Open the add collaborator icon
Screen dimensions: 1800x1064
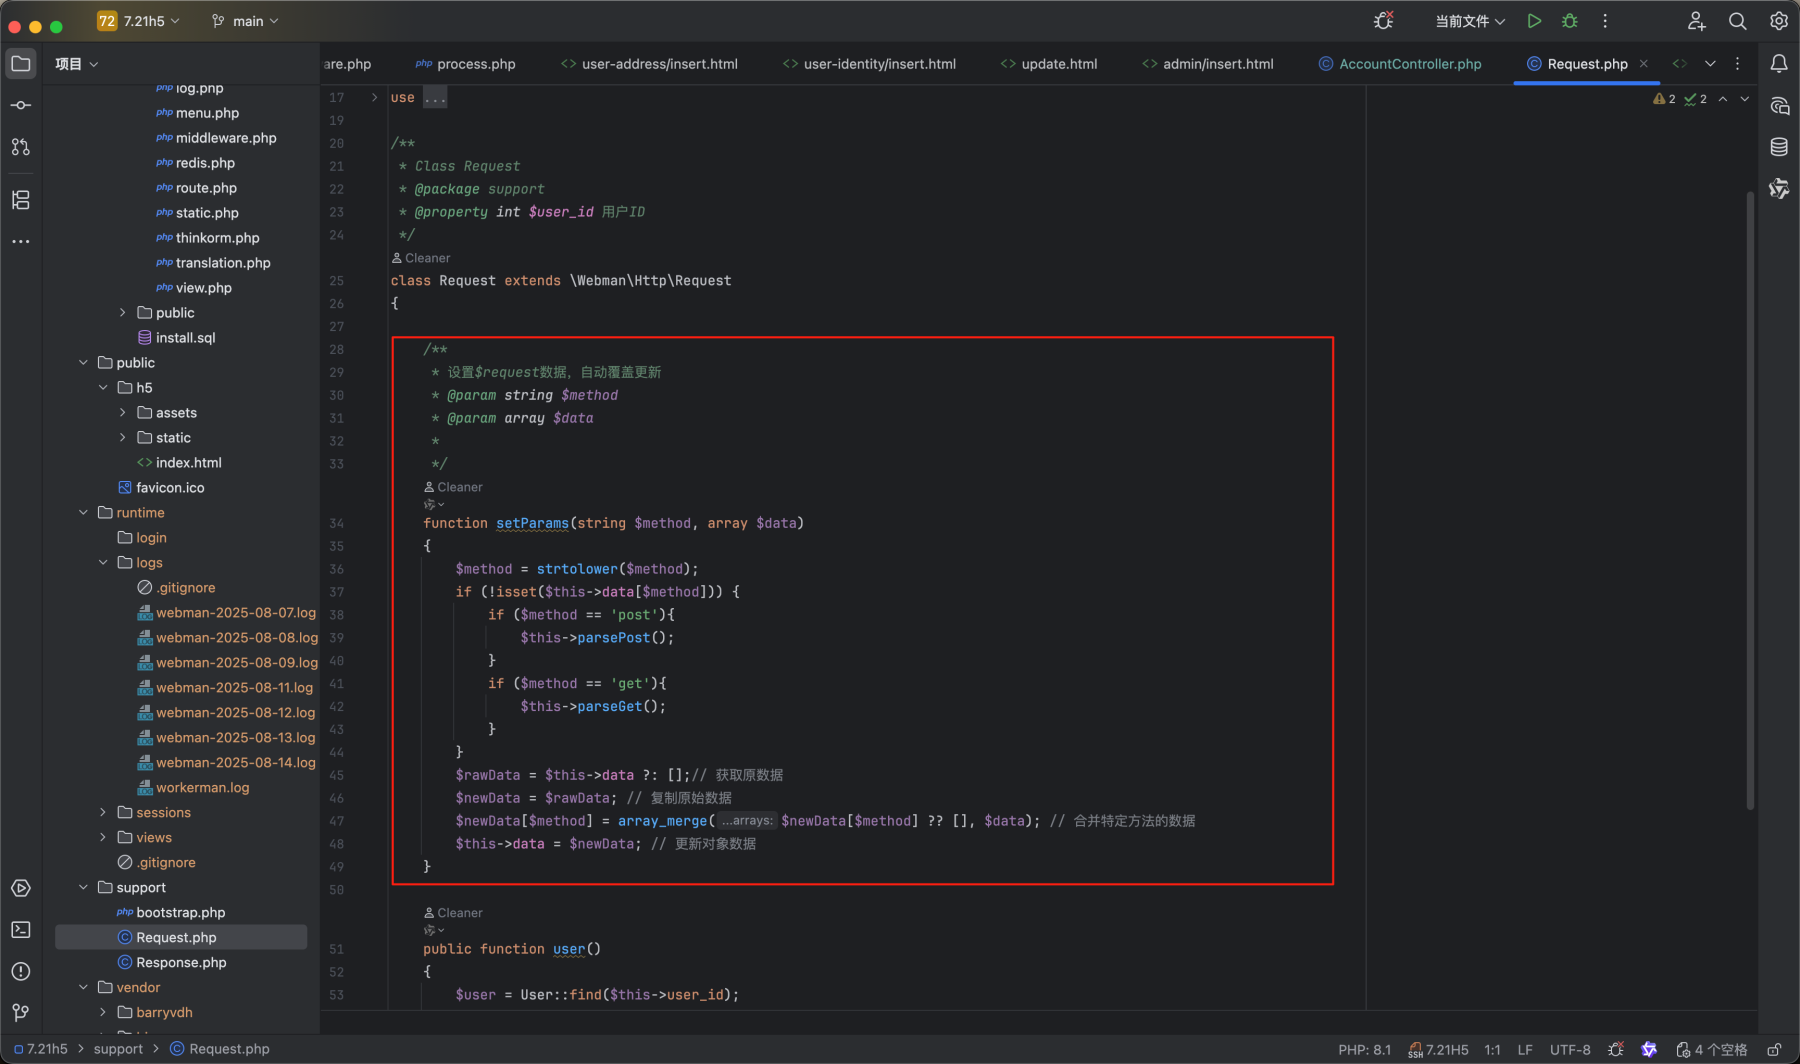[1697, 21]
